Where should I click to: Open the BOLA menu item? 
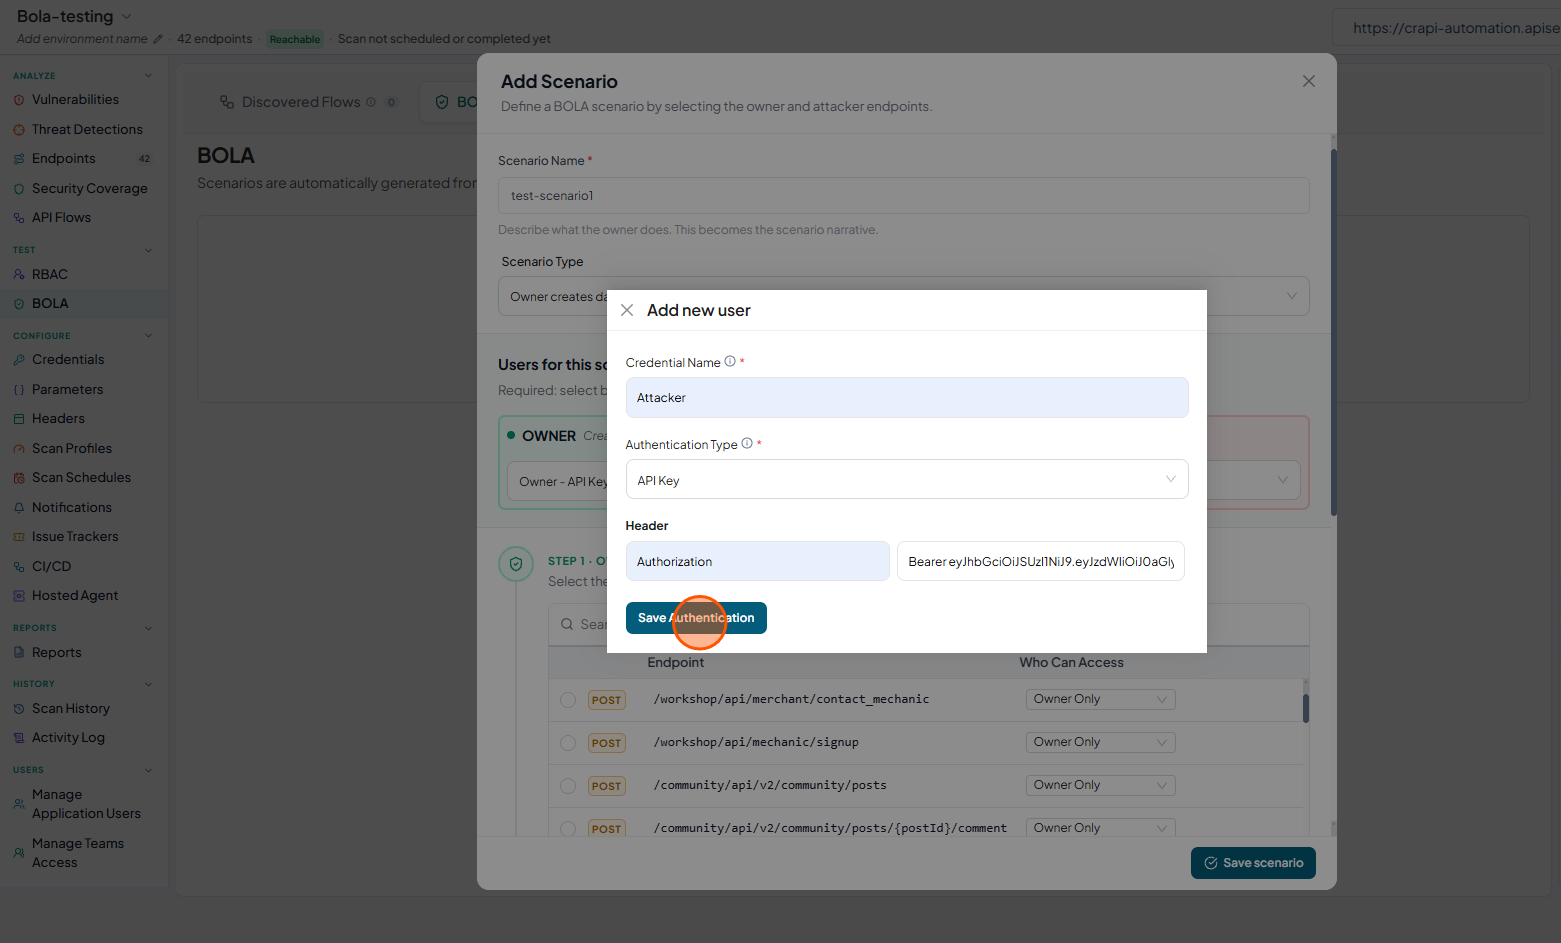84,304
